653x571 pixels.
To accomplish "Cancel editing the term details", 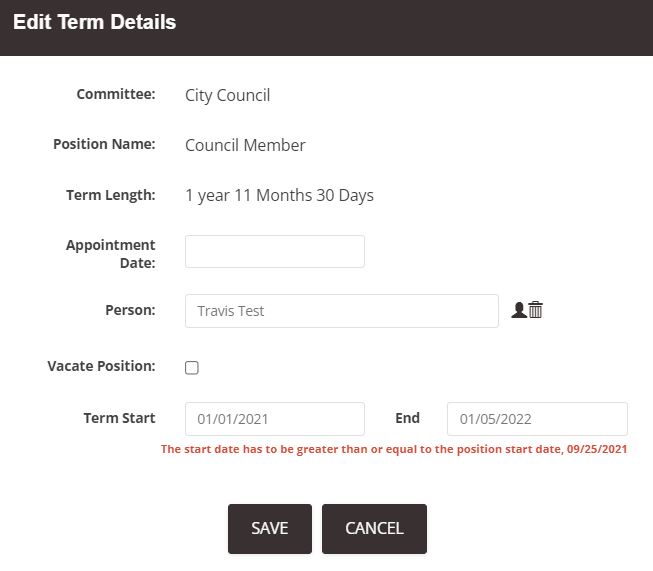I will click(374, 529).
